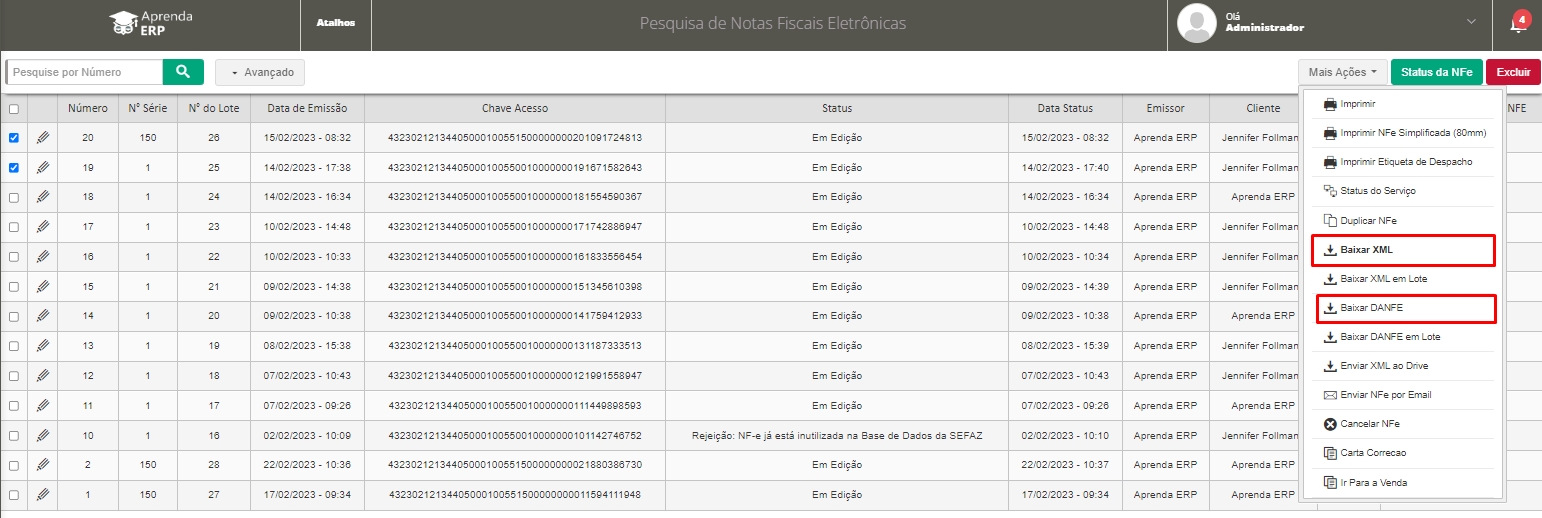Click the edit pencil for invoice 18
Screen dimensions: 1542x518
[x=43, y=197]
